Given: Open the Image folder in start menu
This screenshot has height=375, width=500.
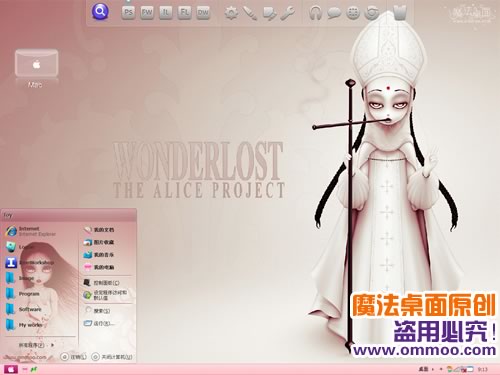Looking at the screenshot, I should pos(21,278).
